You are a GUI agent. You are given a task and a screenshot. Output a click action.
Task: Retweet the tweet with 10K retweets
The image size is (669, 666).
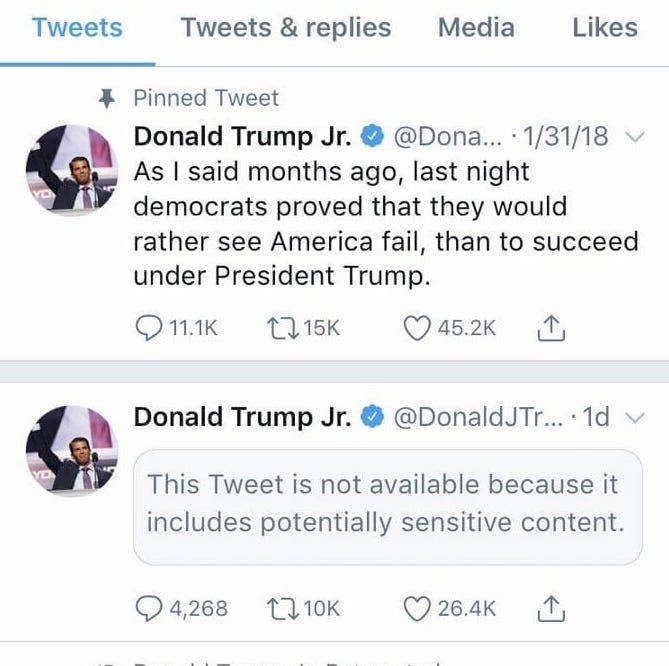point(283,607)
